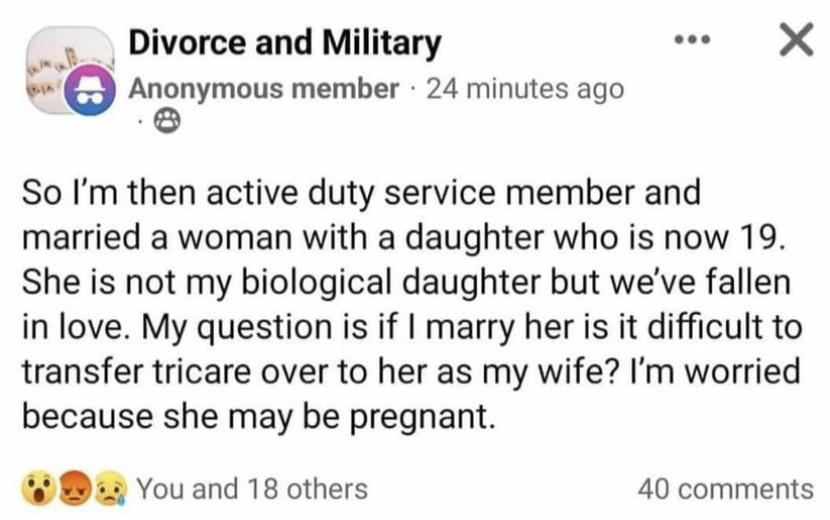Click the group name header text
Viewport: 830px width, 520px height.
click(x=285, y=42)
